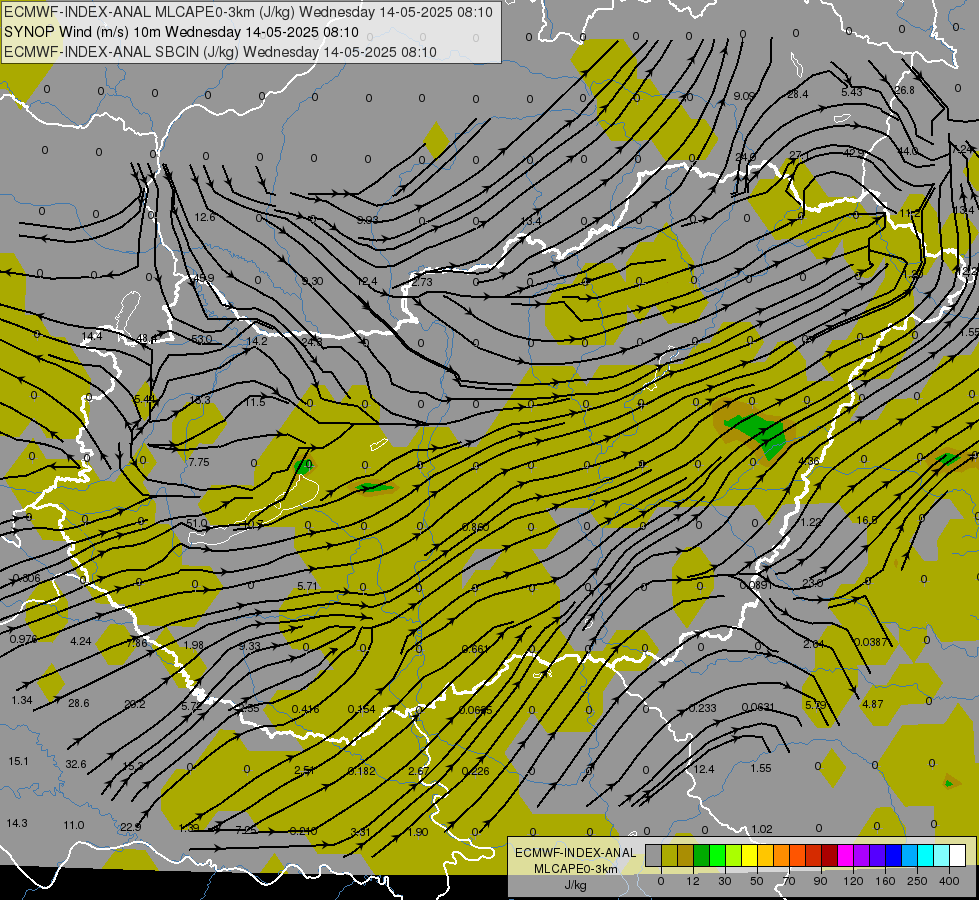This screenshot has width=979, height=900.
Task: Click the 28.4 data value
Action: coord(797,94)
